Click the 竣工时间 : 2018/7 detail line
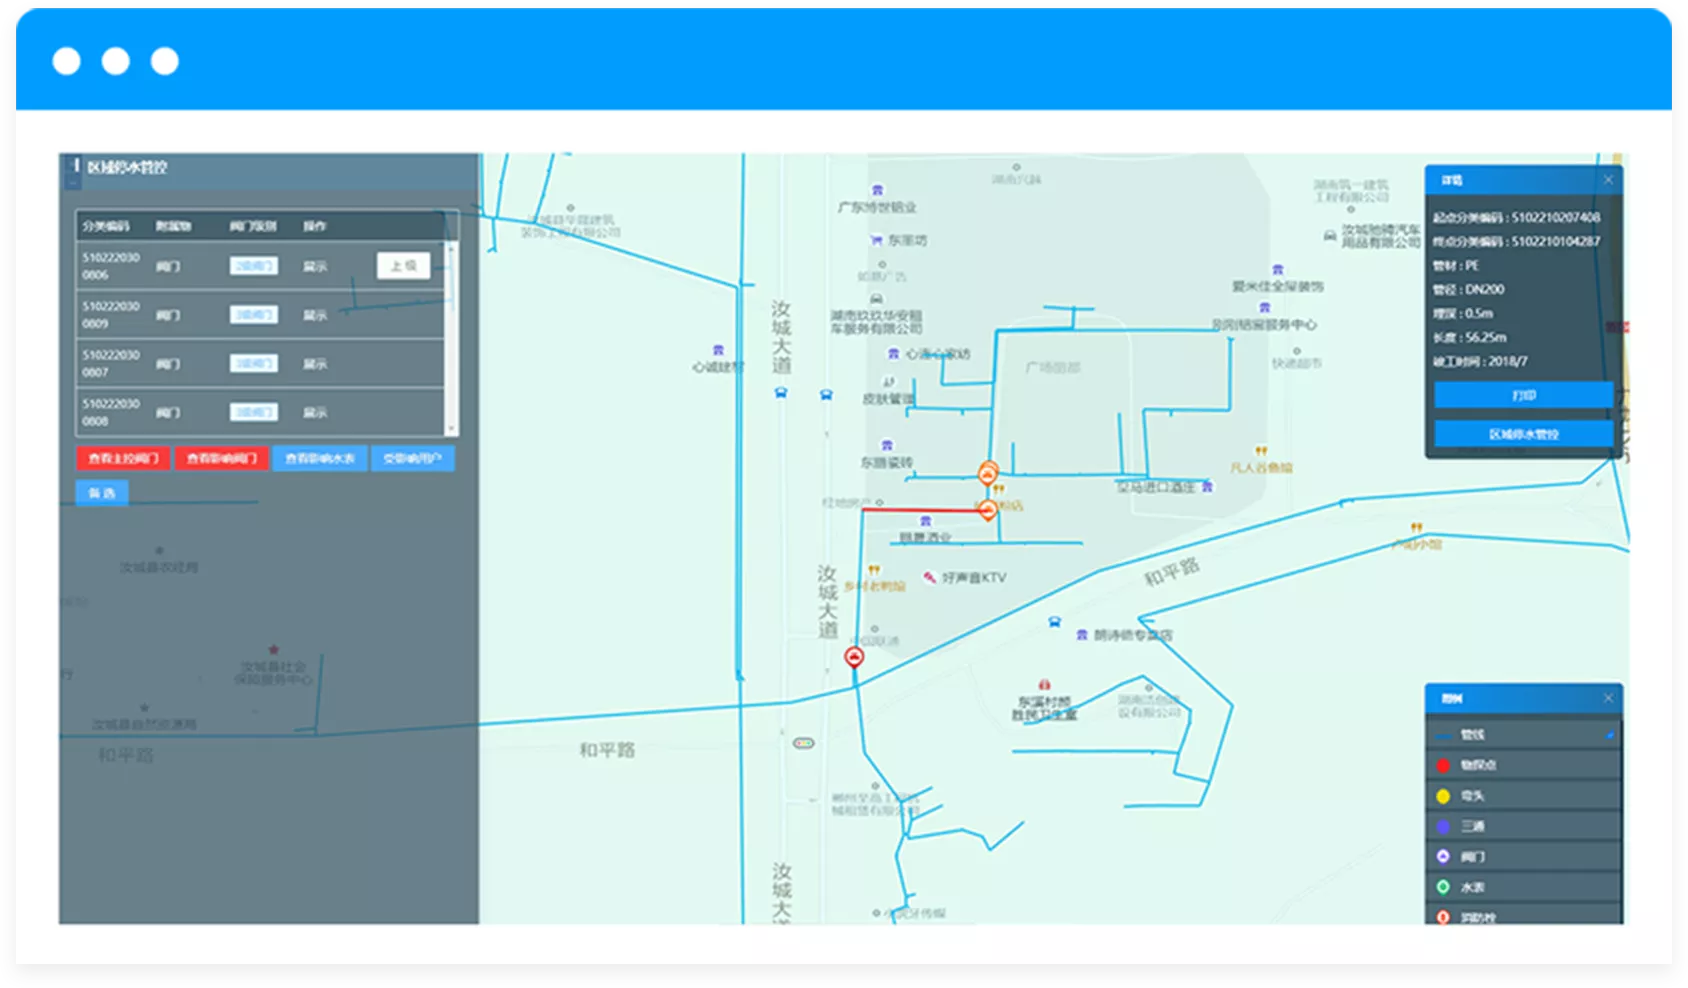The height and width of the screenshot is (988, 1688). tap(1480, 362)
